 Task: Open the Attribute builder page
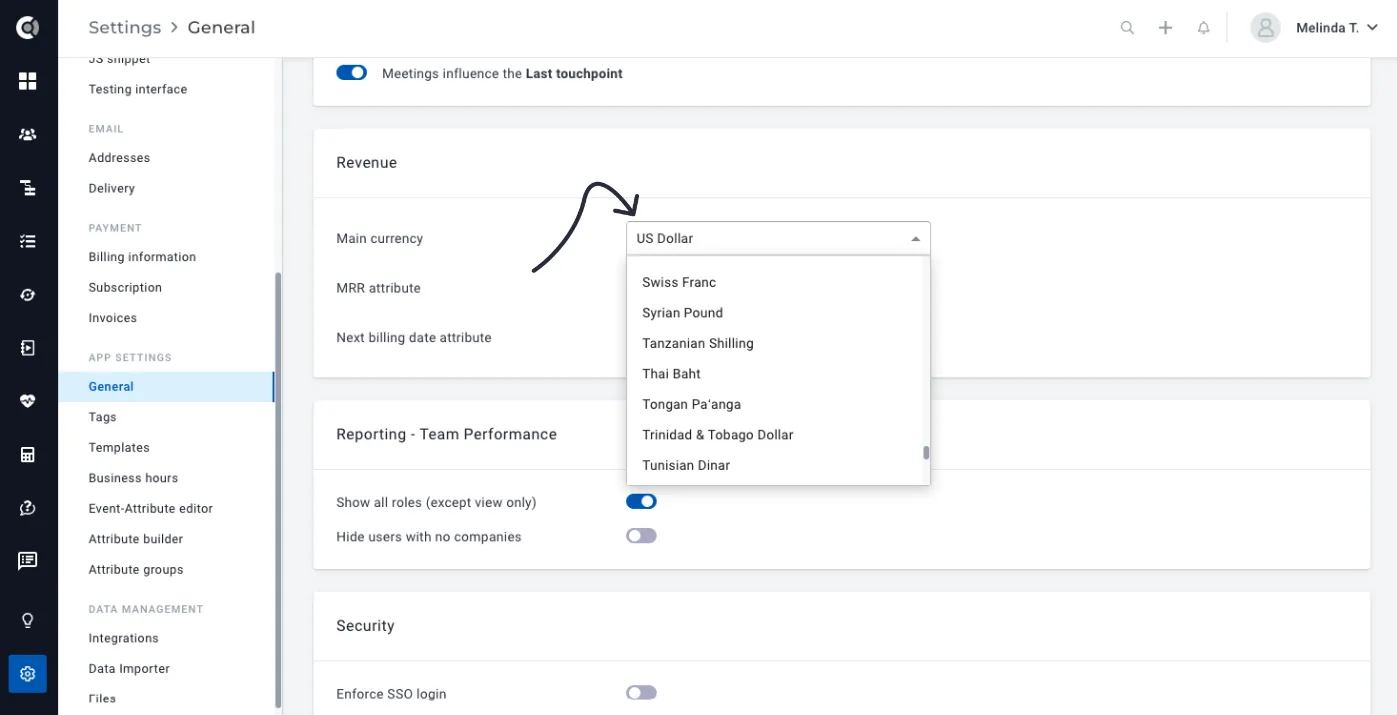pyautogui.click(x=136, y=539)
